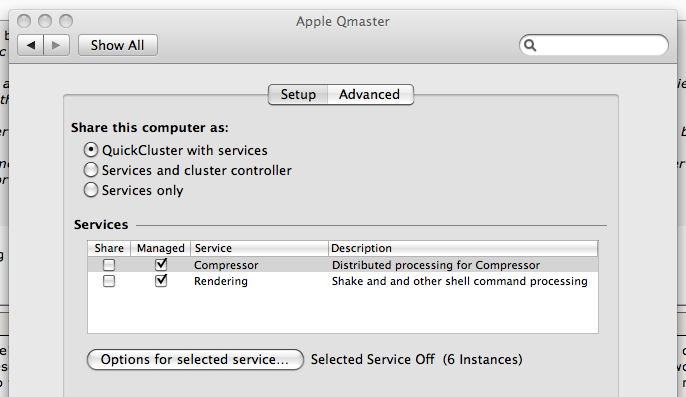Viewport: 686px width, 397px height.
Task: Select the Services only radio button
Action: tap(91, 190)
